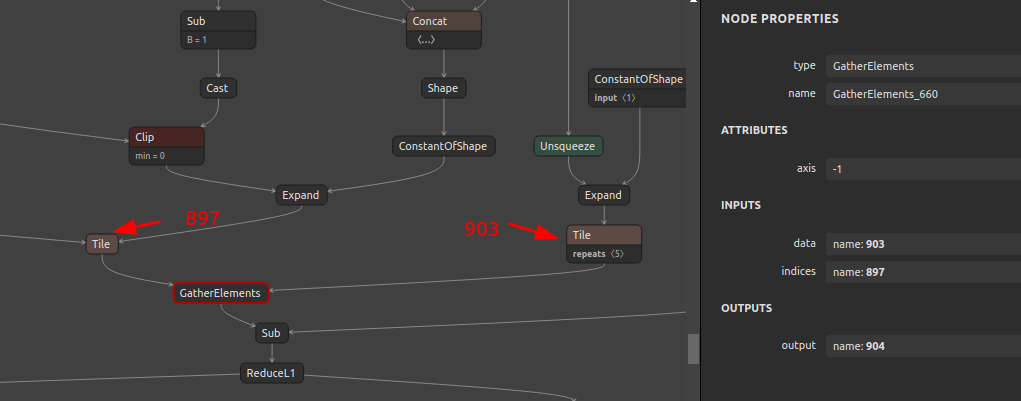Screen dimensions: 1021x401
Task: Select the Concat node header
Action: pos(444,21)
